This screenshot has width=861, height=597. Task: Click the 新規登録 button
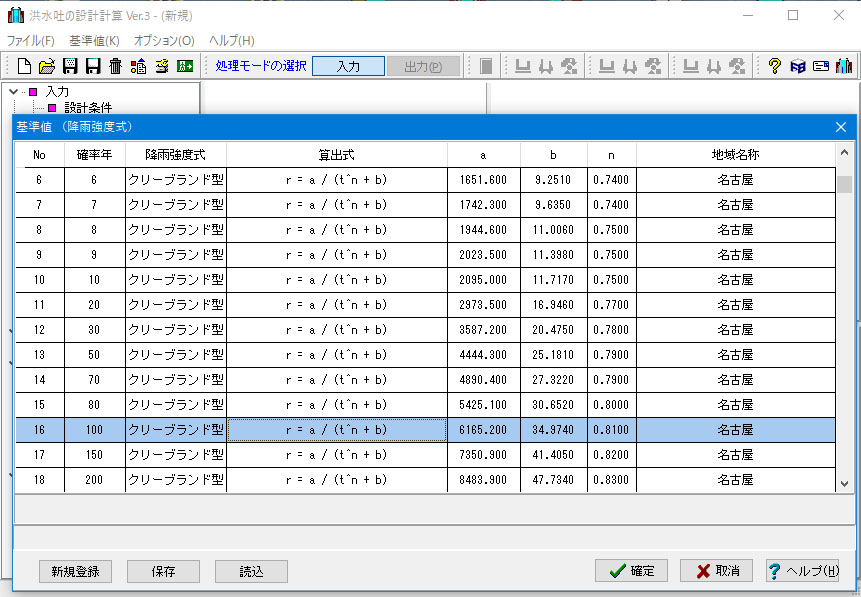coord(75,571)
